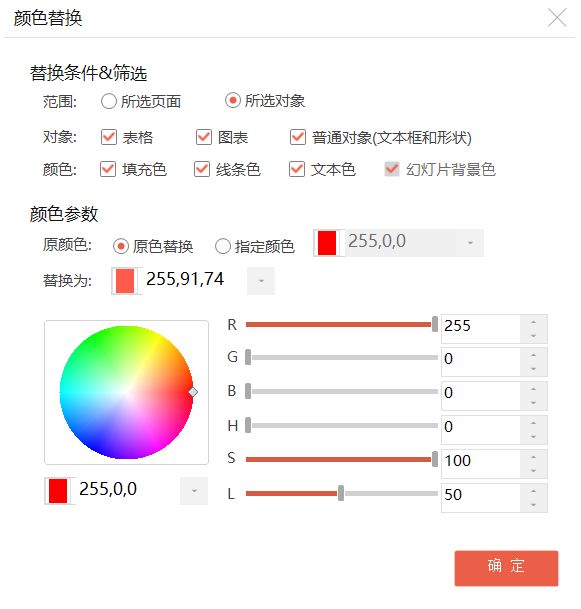Expand the 原颜色 255,0,0 color dropdown

coord(470,243)
